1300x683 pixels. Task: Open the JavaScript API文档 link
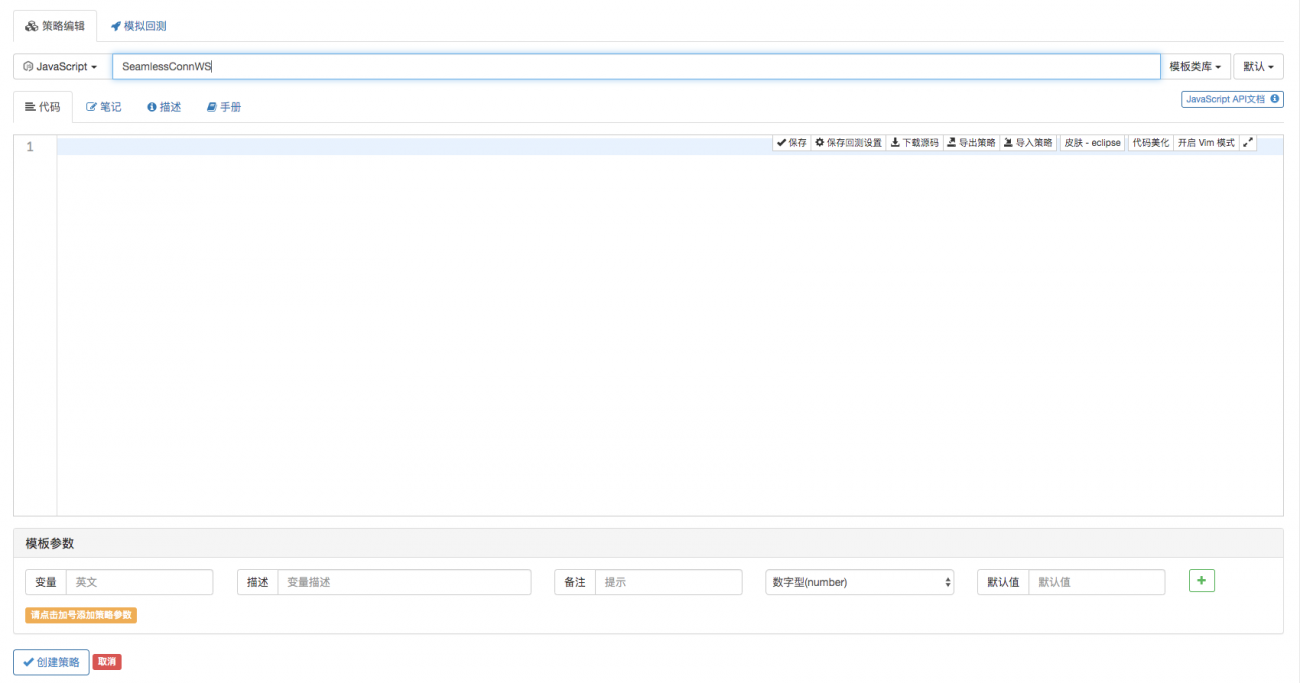[x=1232, y=99]
